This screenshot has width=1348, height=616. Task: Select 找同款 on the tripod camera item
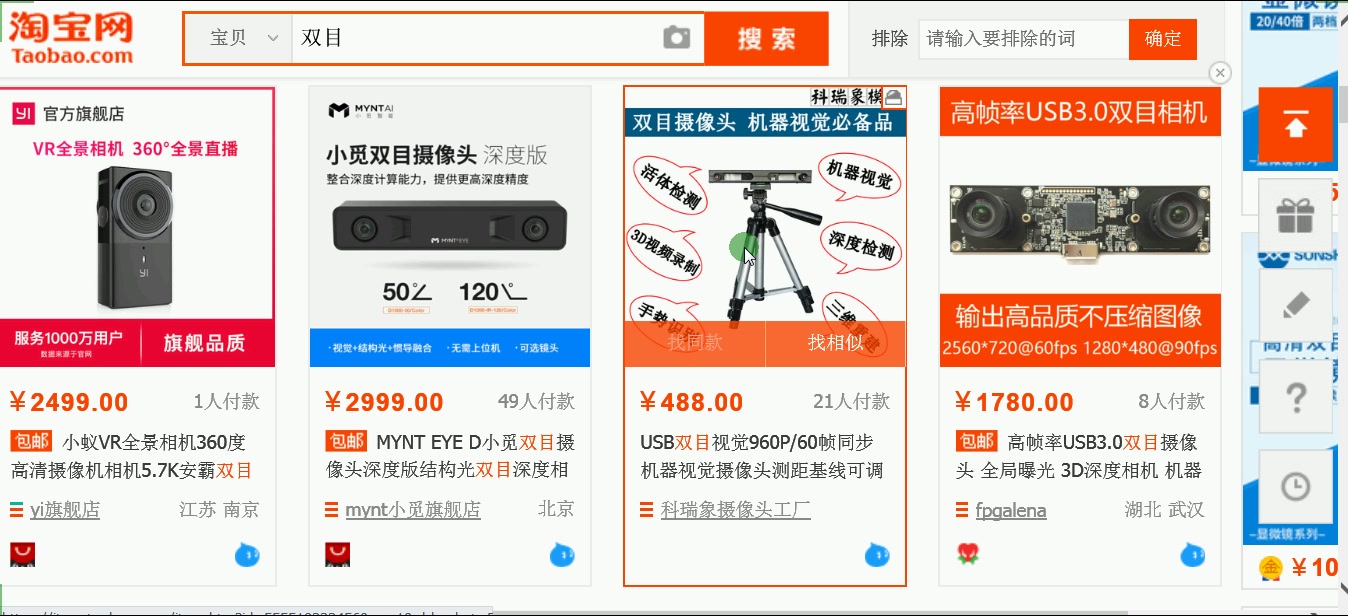[x=695, y=343]
